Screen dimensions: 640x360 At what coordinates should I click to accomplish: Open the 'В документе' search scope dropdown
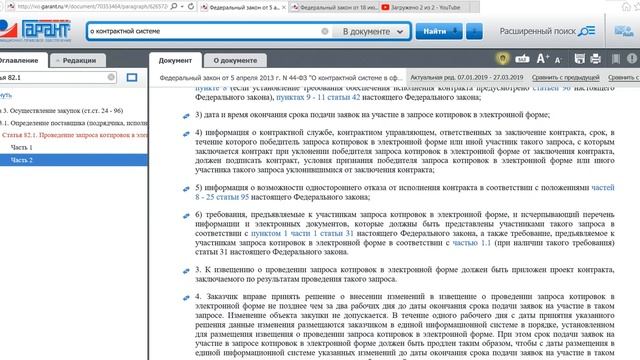click(x=373, y=31)
